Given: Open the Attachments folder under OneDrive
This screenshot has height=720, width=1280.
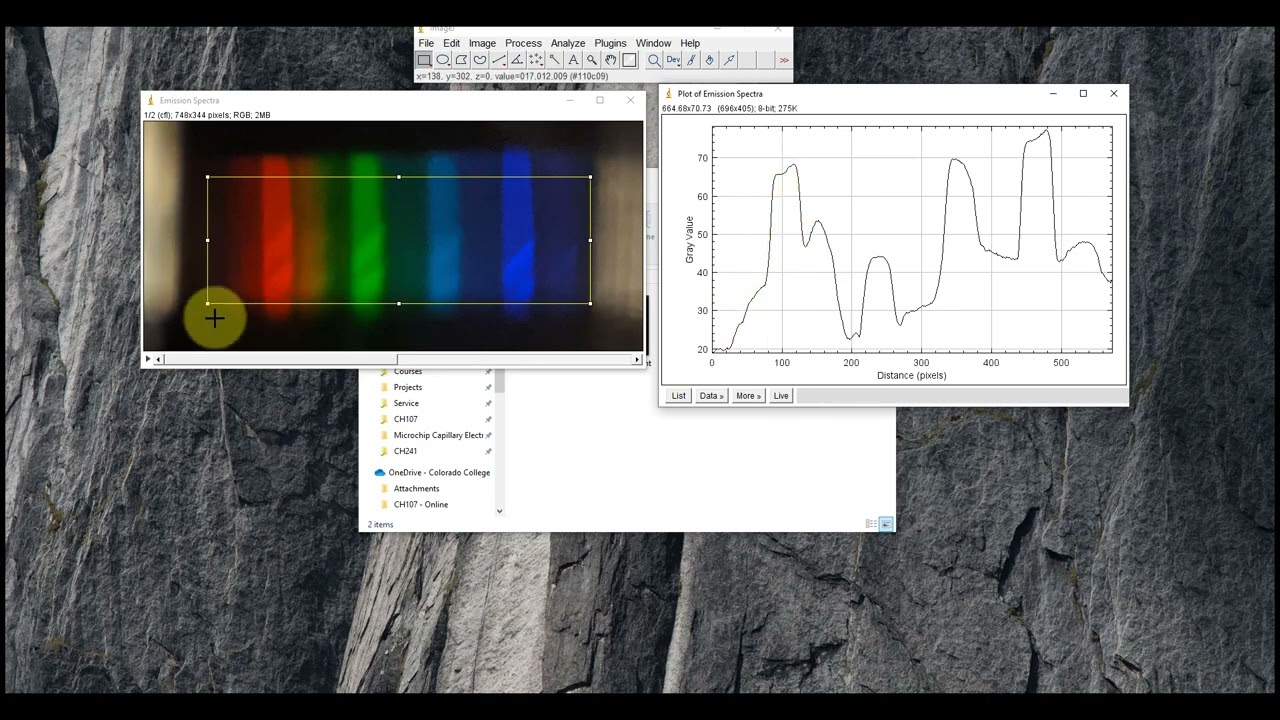Looking at the screenshot, I should [416, 488].
